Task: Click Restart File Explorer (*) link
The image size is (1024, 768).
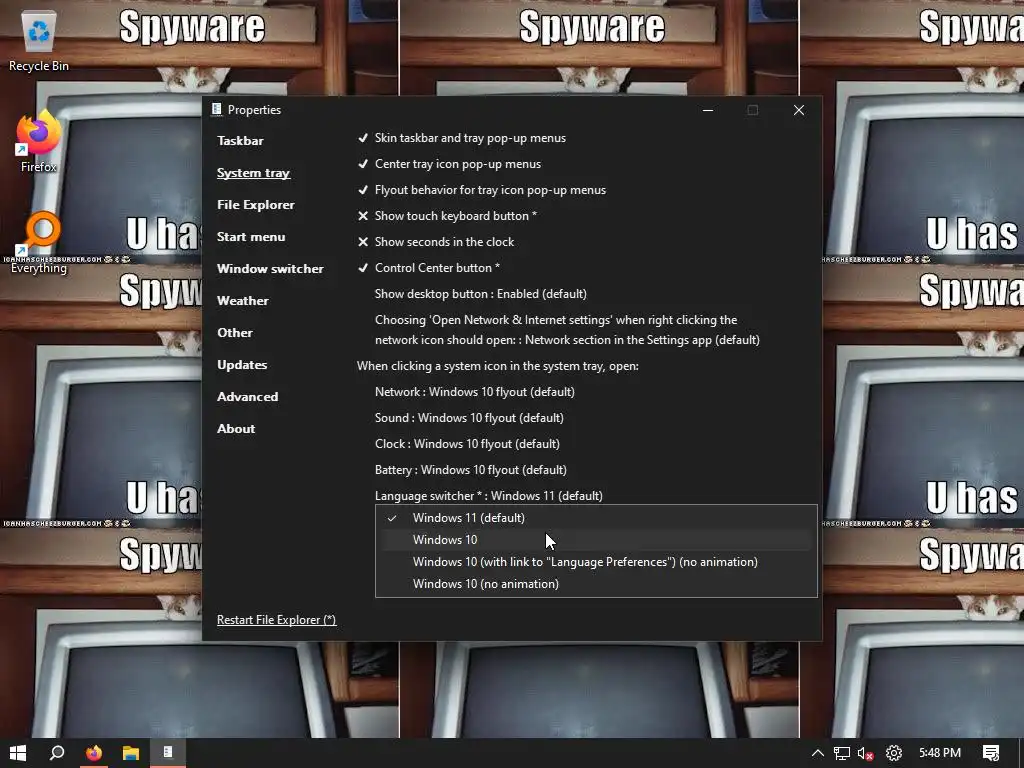Action: (277, 620)
